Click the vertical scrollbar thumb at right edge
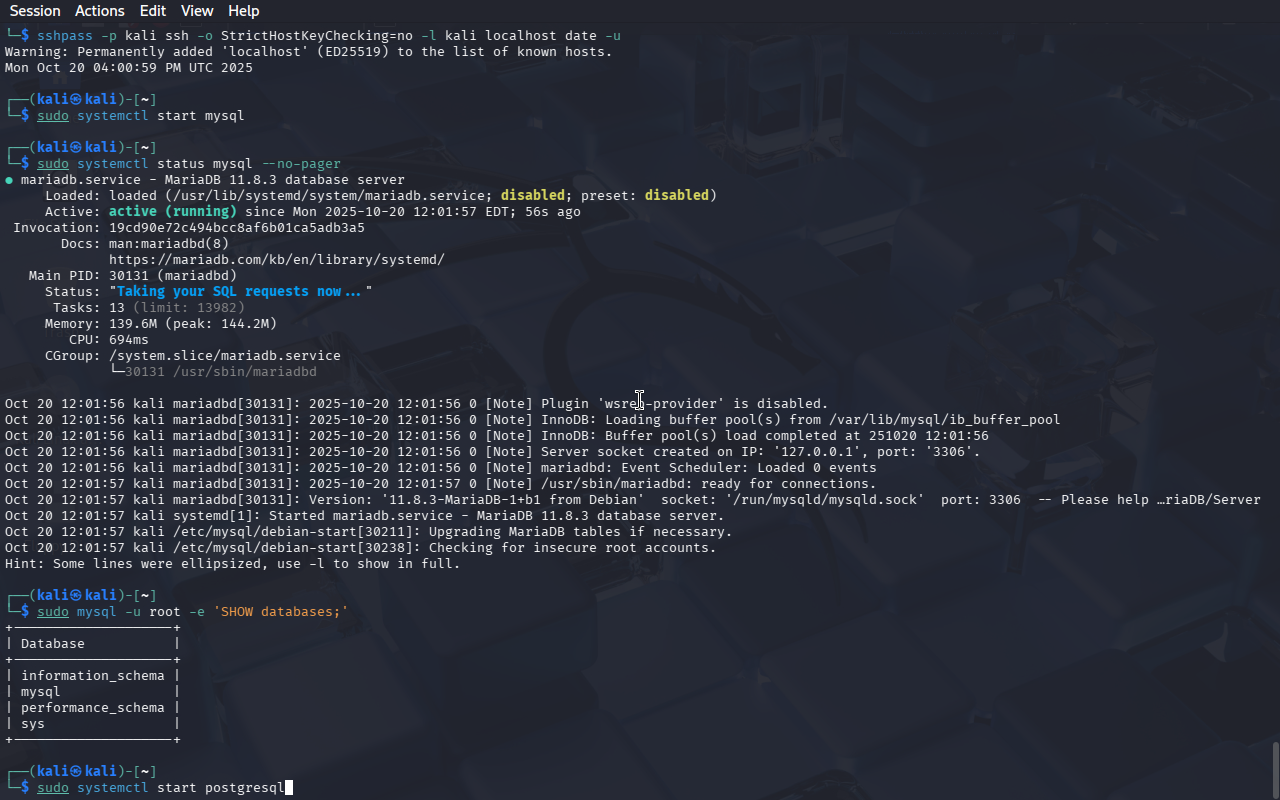1280x800 pixels. [1275, 768]
